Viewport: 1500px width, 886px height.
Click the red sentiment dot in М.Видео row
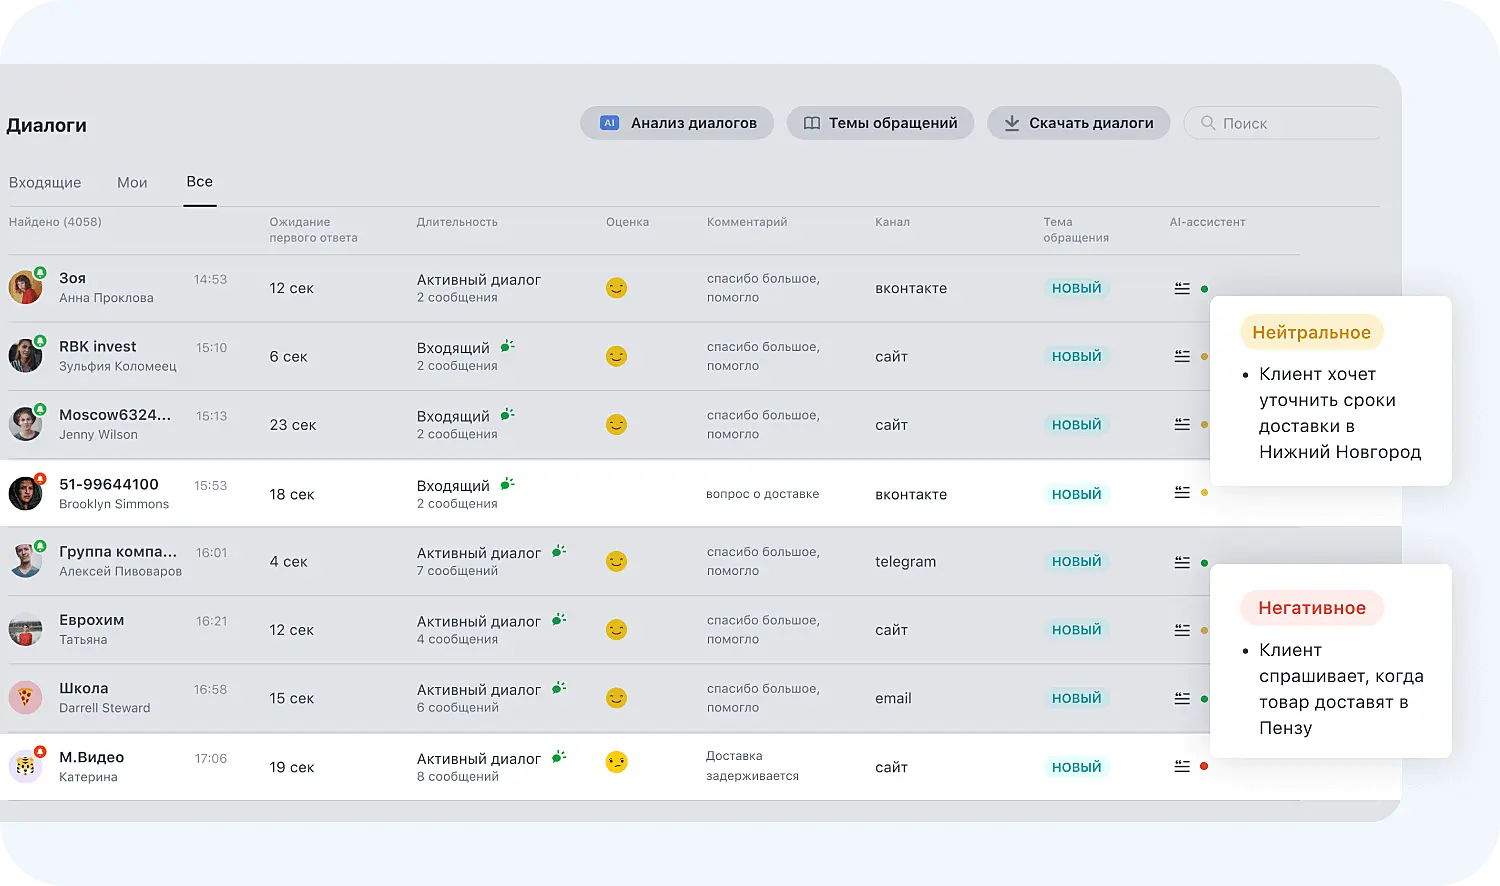tap(1204, 766)
